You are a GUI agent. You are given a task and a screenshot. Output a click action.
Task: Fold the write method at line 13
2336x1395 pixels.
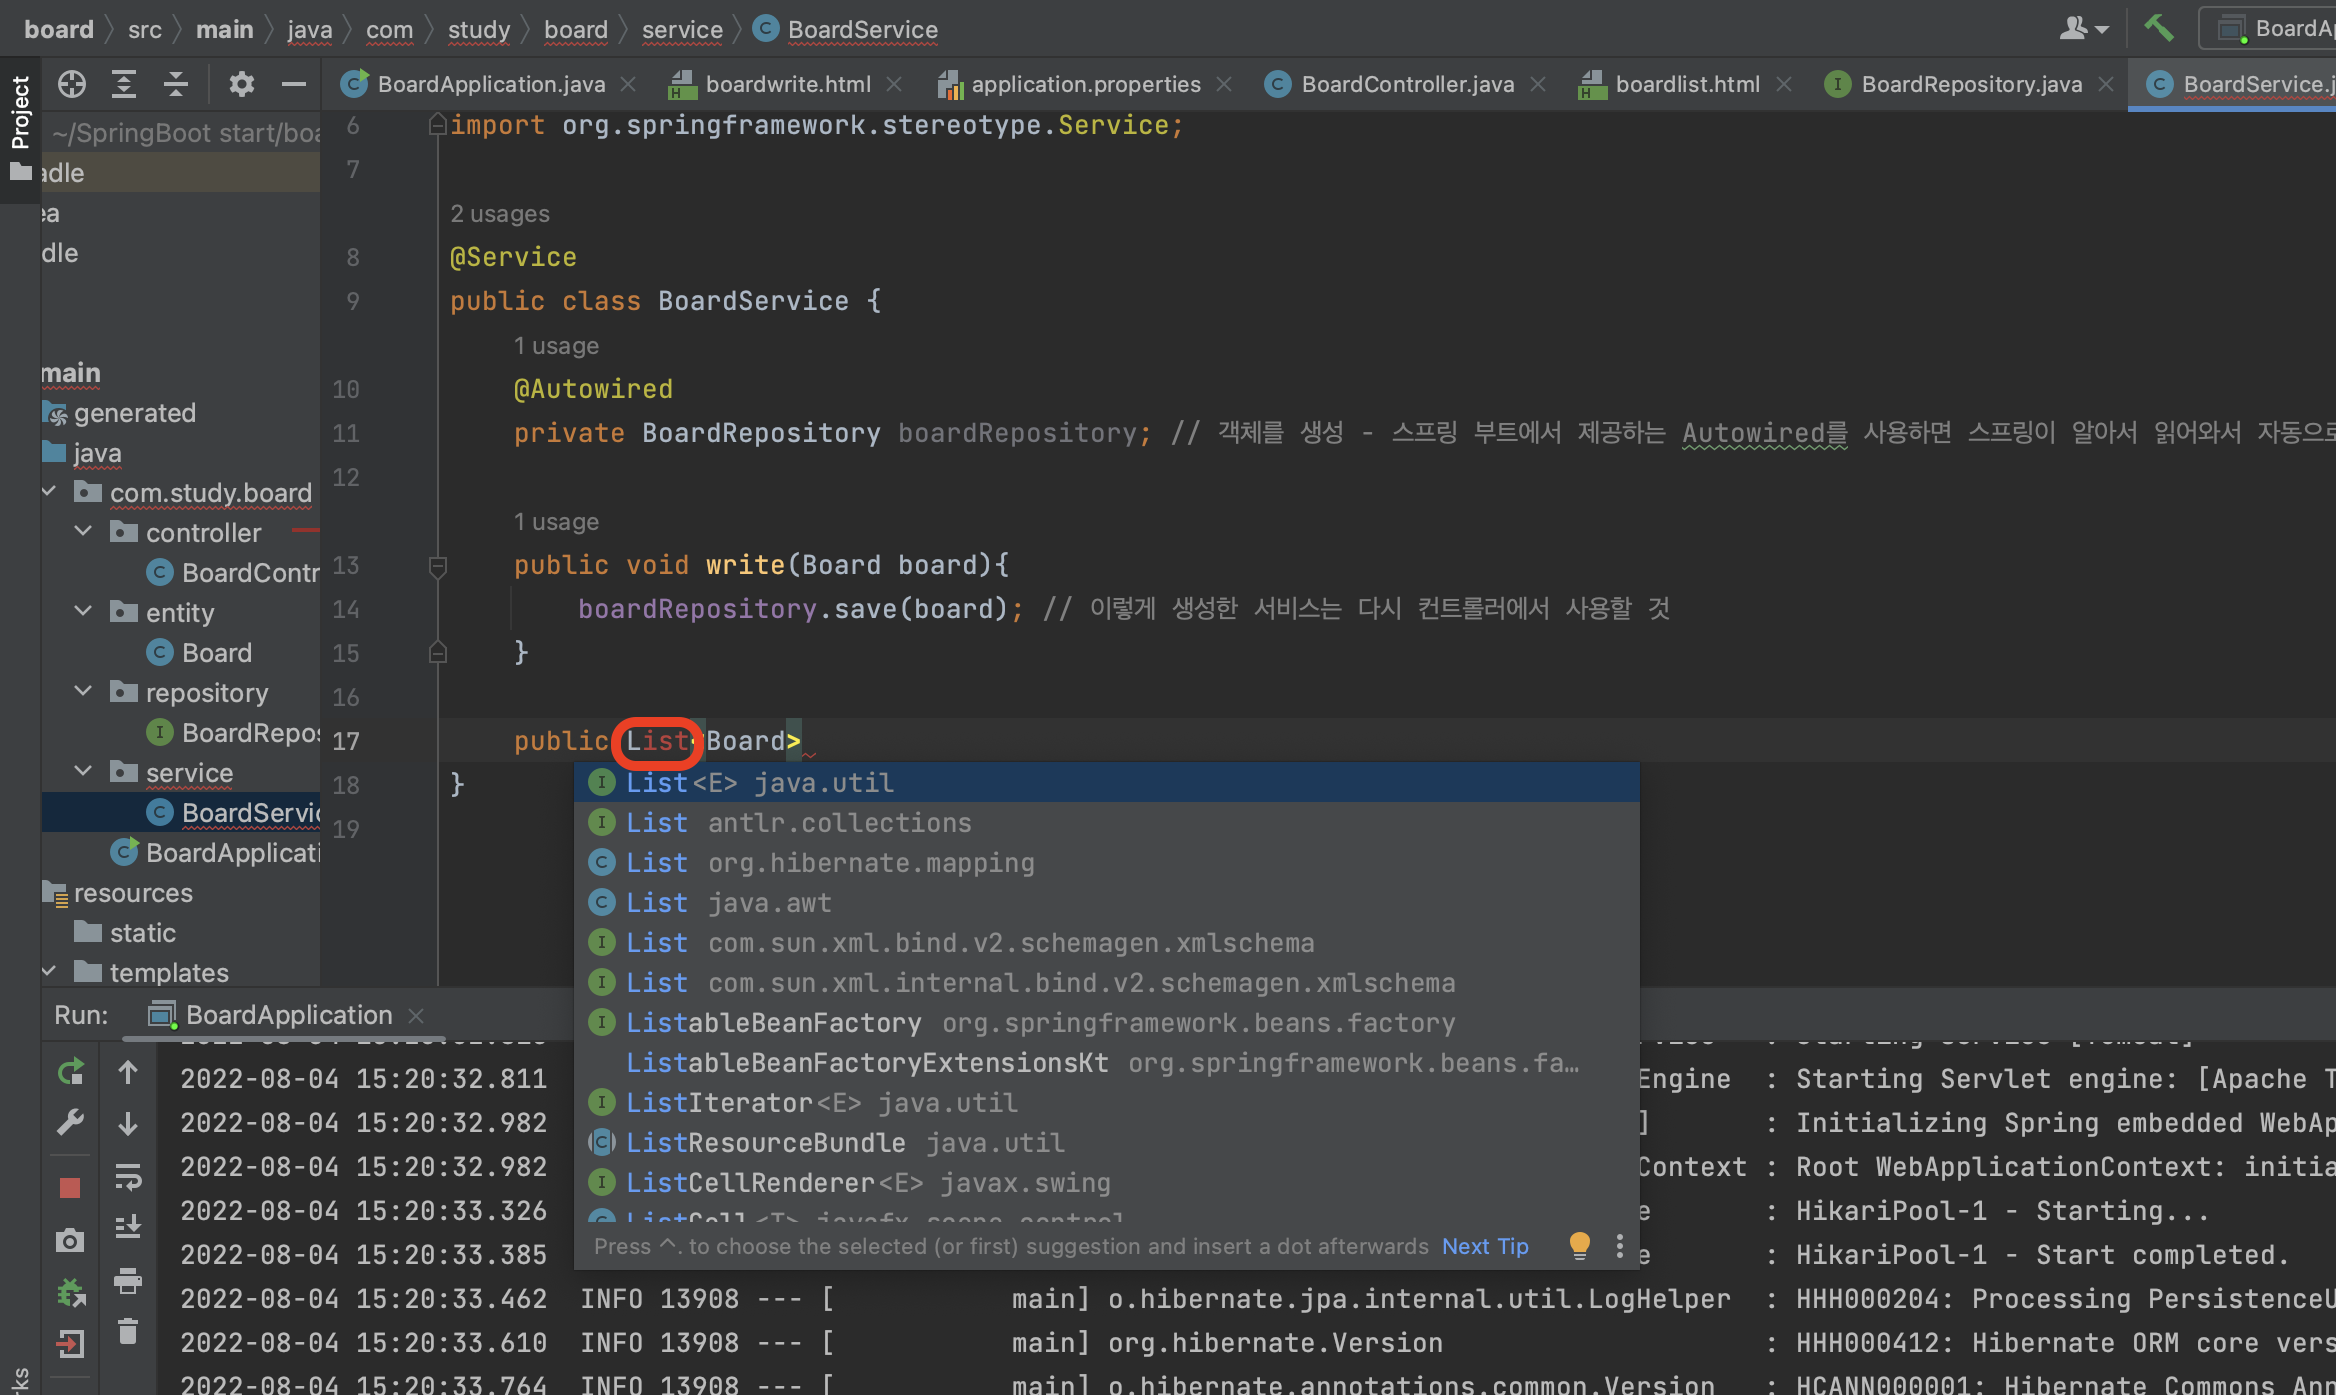[x=437, y=567]
